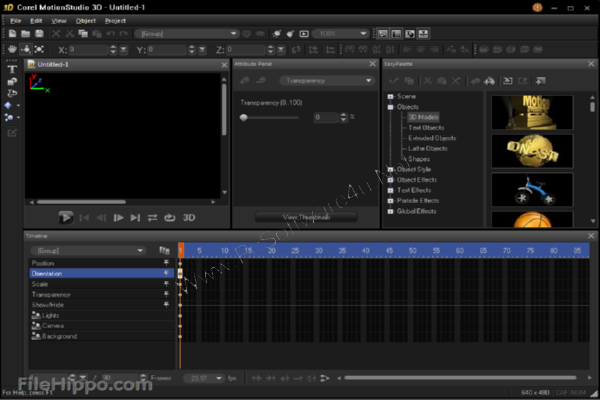This screenshot has height=400, width=600.
Task: Expand the Particle Effects tree node
Action: (390, 201)
